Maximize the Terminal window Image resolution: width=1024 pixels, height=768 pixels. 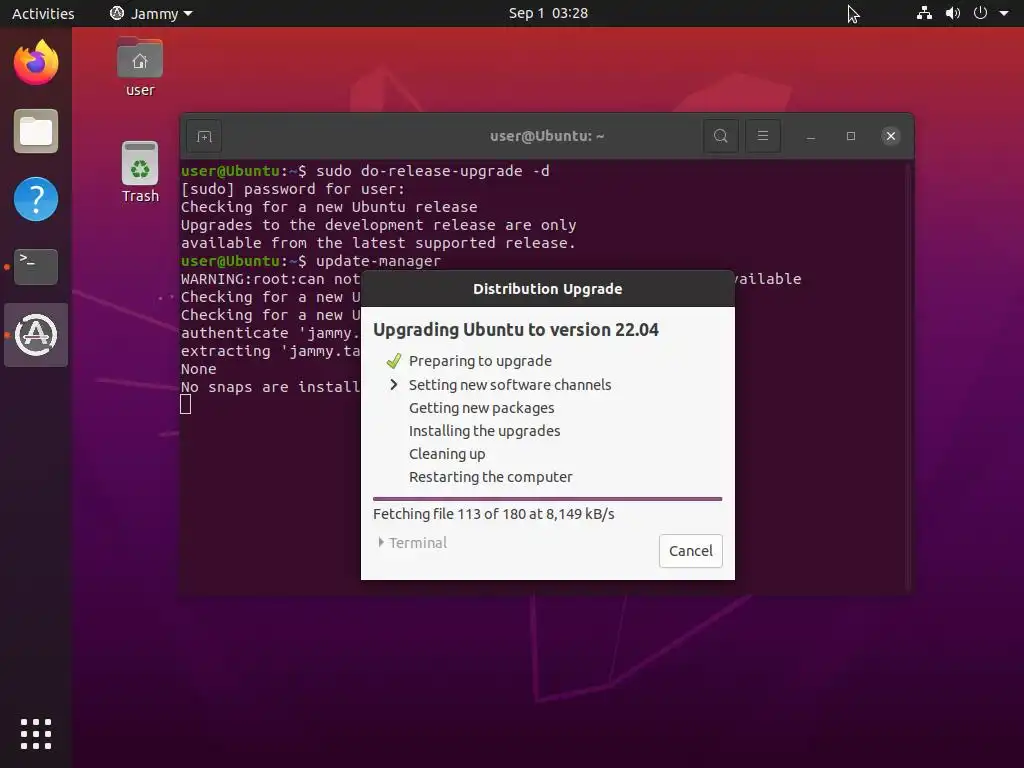[850, 136]
